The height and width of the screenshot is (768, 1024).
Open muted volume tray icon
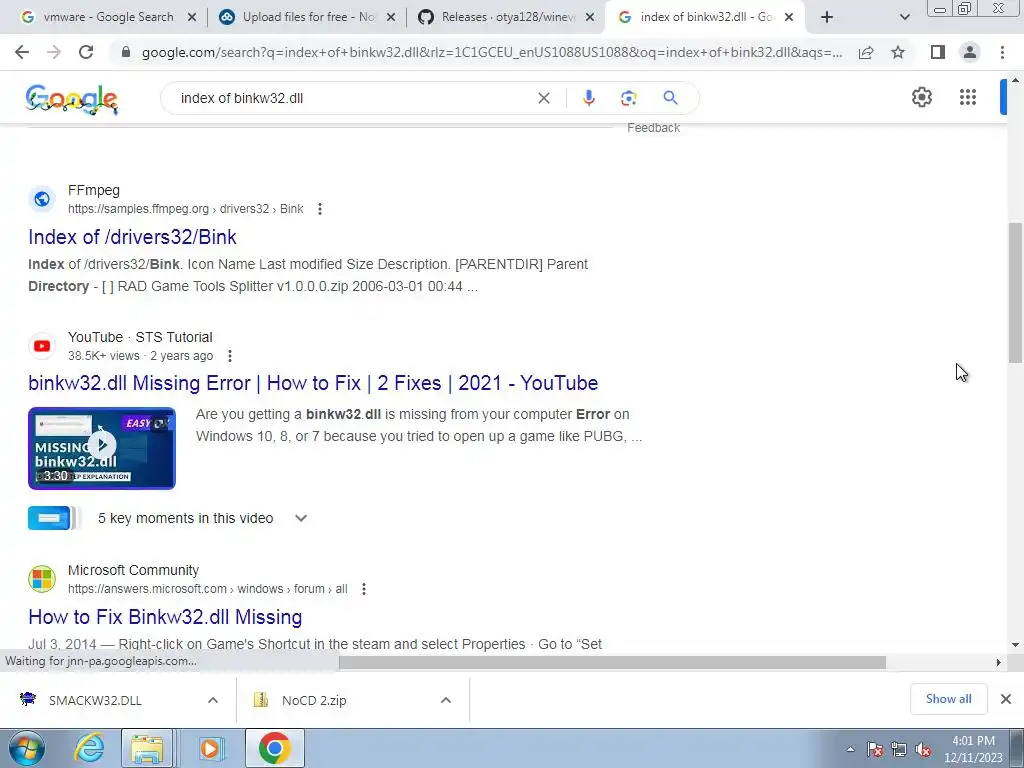tap(923, 750)
